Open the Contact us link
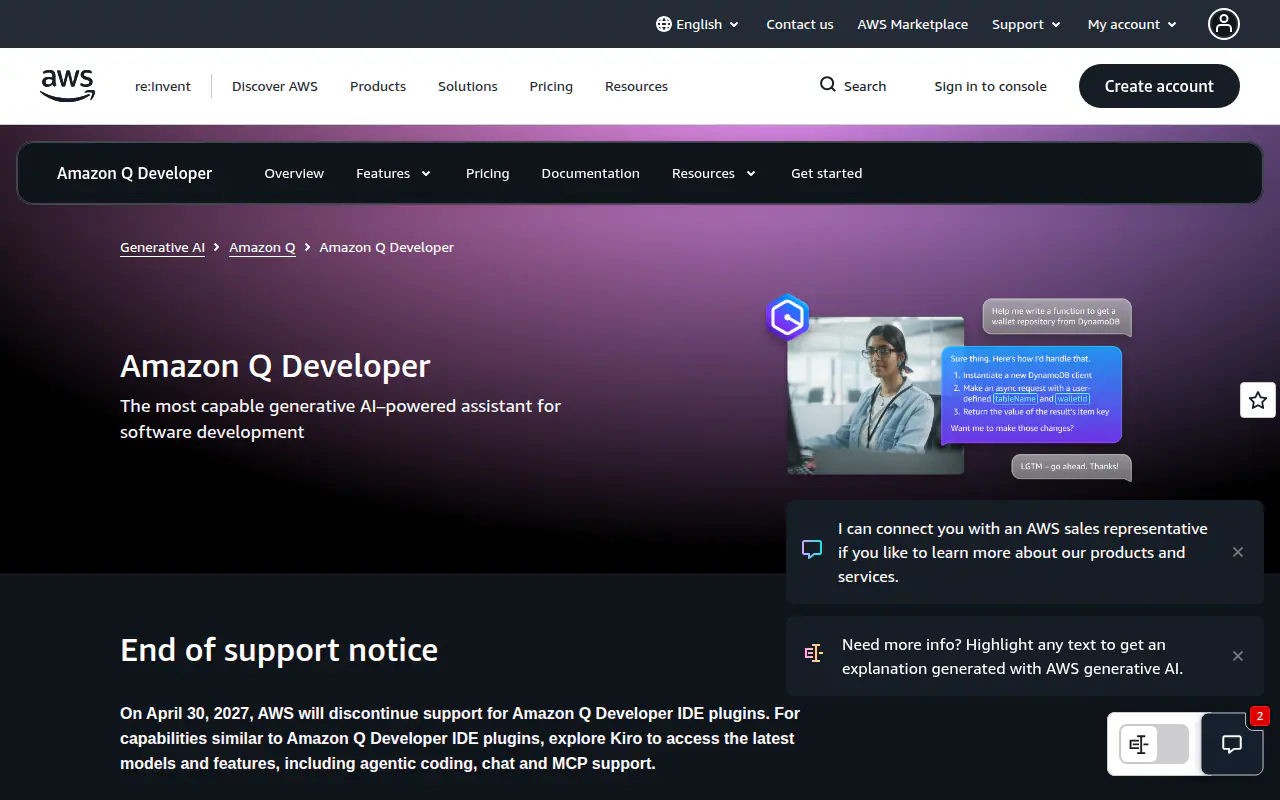Viewport: 1280px width, 800px height. click(800, 24)
